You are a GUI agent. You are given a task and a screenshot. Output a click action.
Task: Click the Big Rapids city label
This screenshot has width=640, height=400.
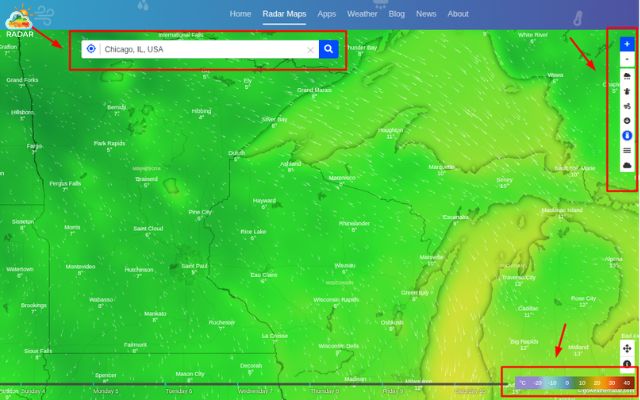pos(524,342)
